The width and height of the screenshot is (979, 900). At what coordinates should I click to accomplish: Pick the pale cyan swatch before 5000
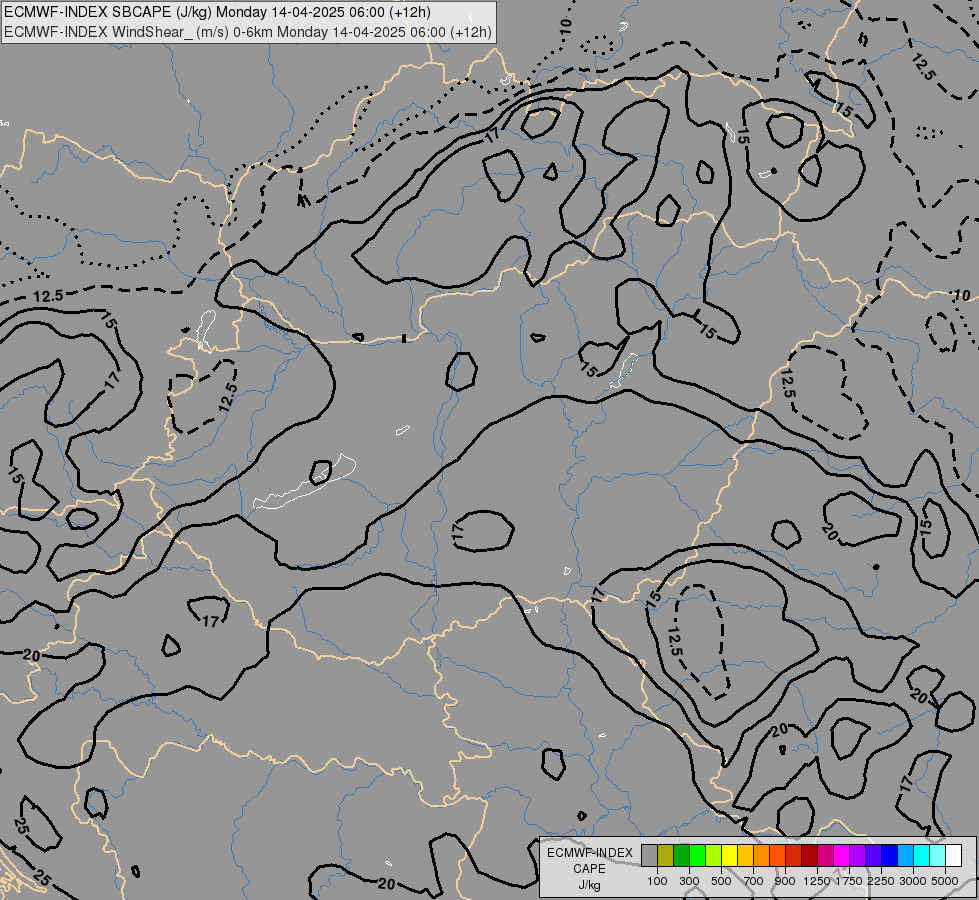(x=938, y=856)
